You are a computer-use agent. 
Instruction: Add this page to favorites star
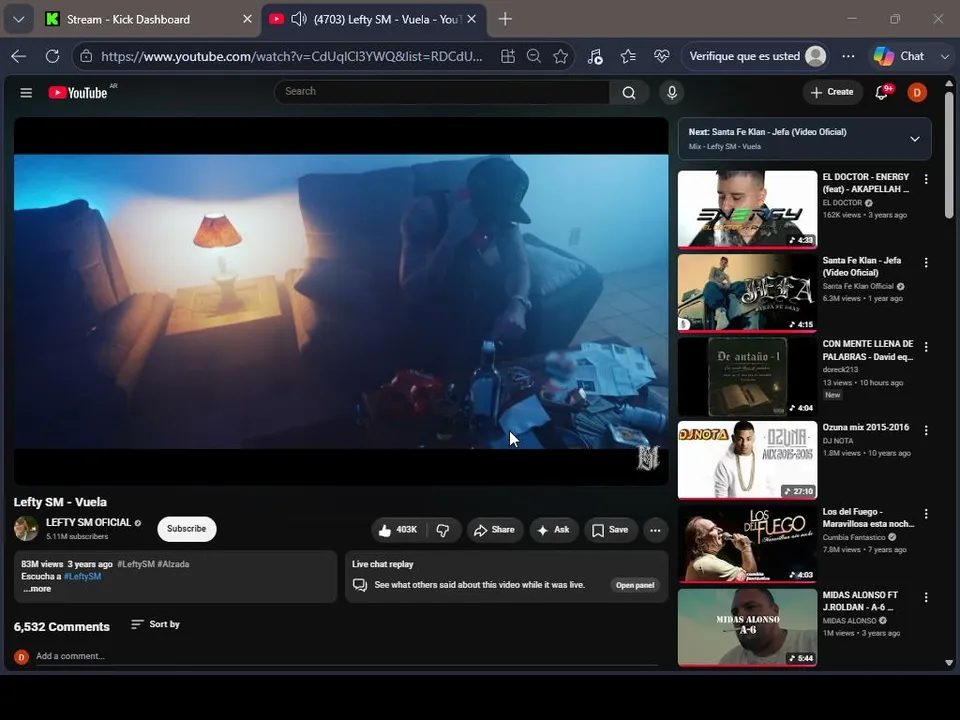(x=560, y=56)
